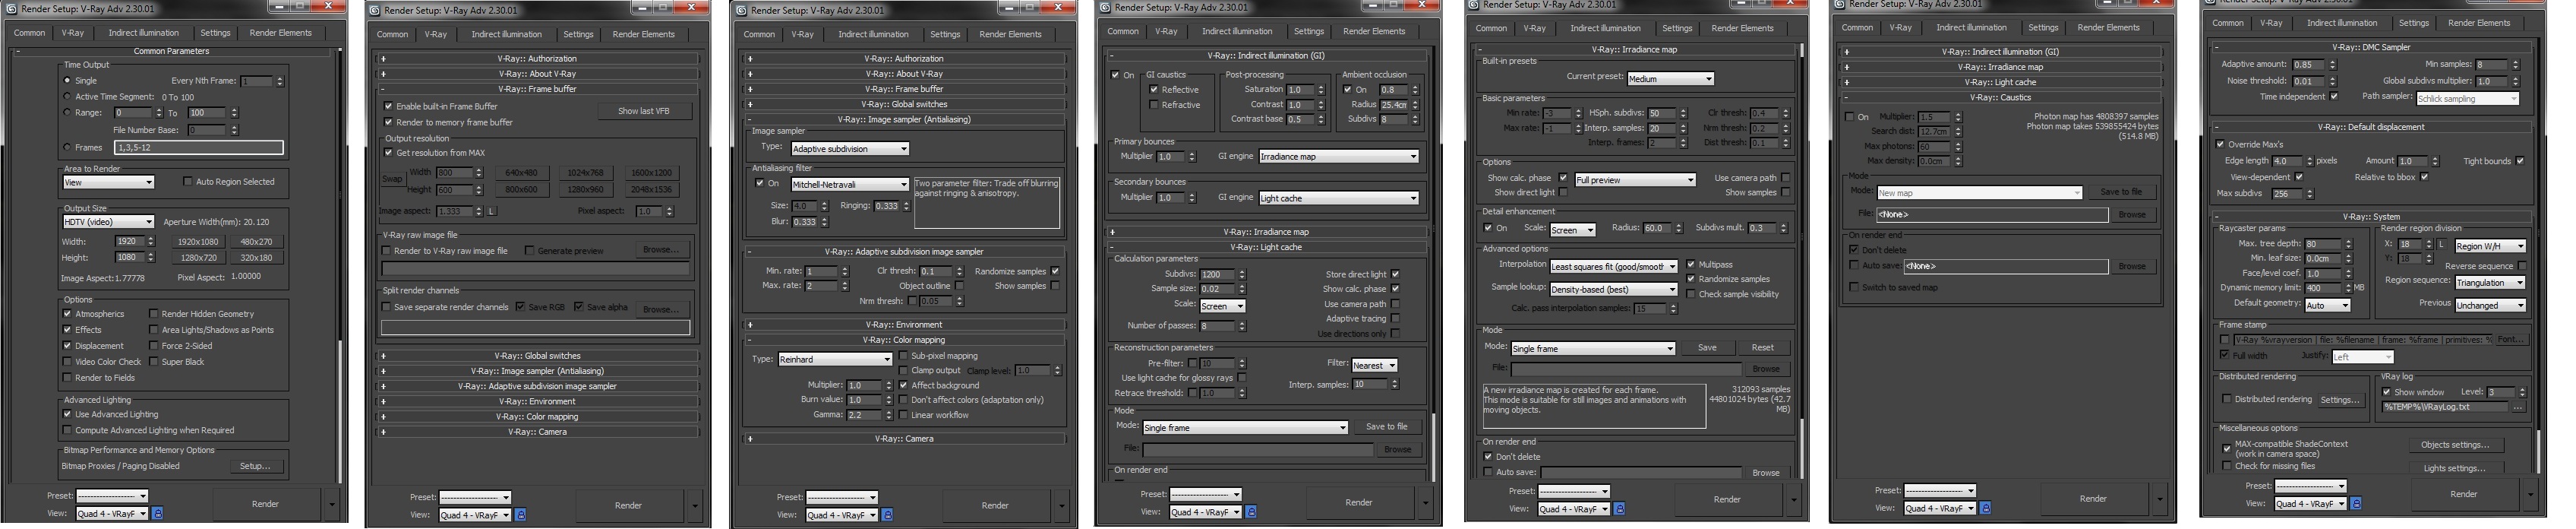Toggle the Image aspect lock L button
Viewport: 2576px width, 529px height.
492,211
